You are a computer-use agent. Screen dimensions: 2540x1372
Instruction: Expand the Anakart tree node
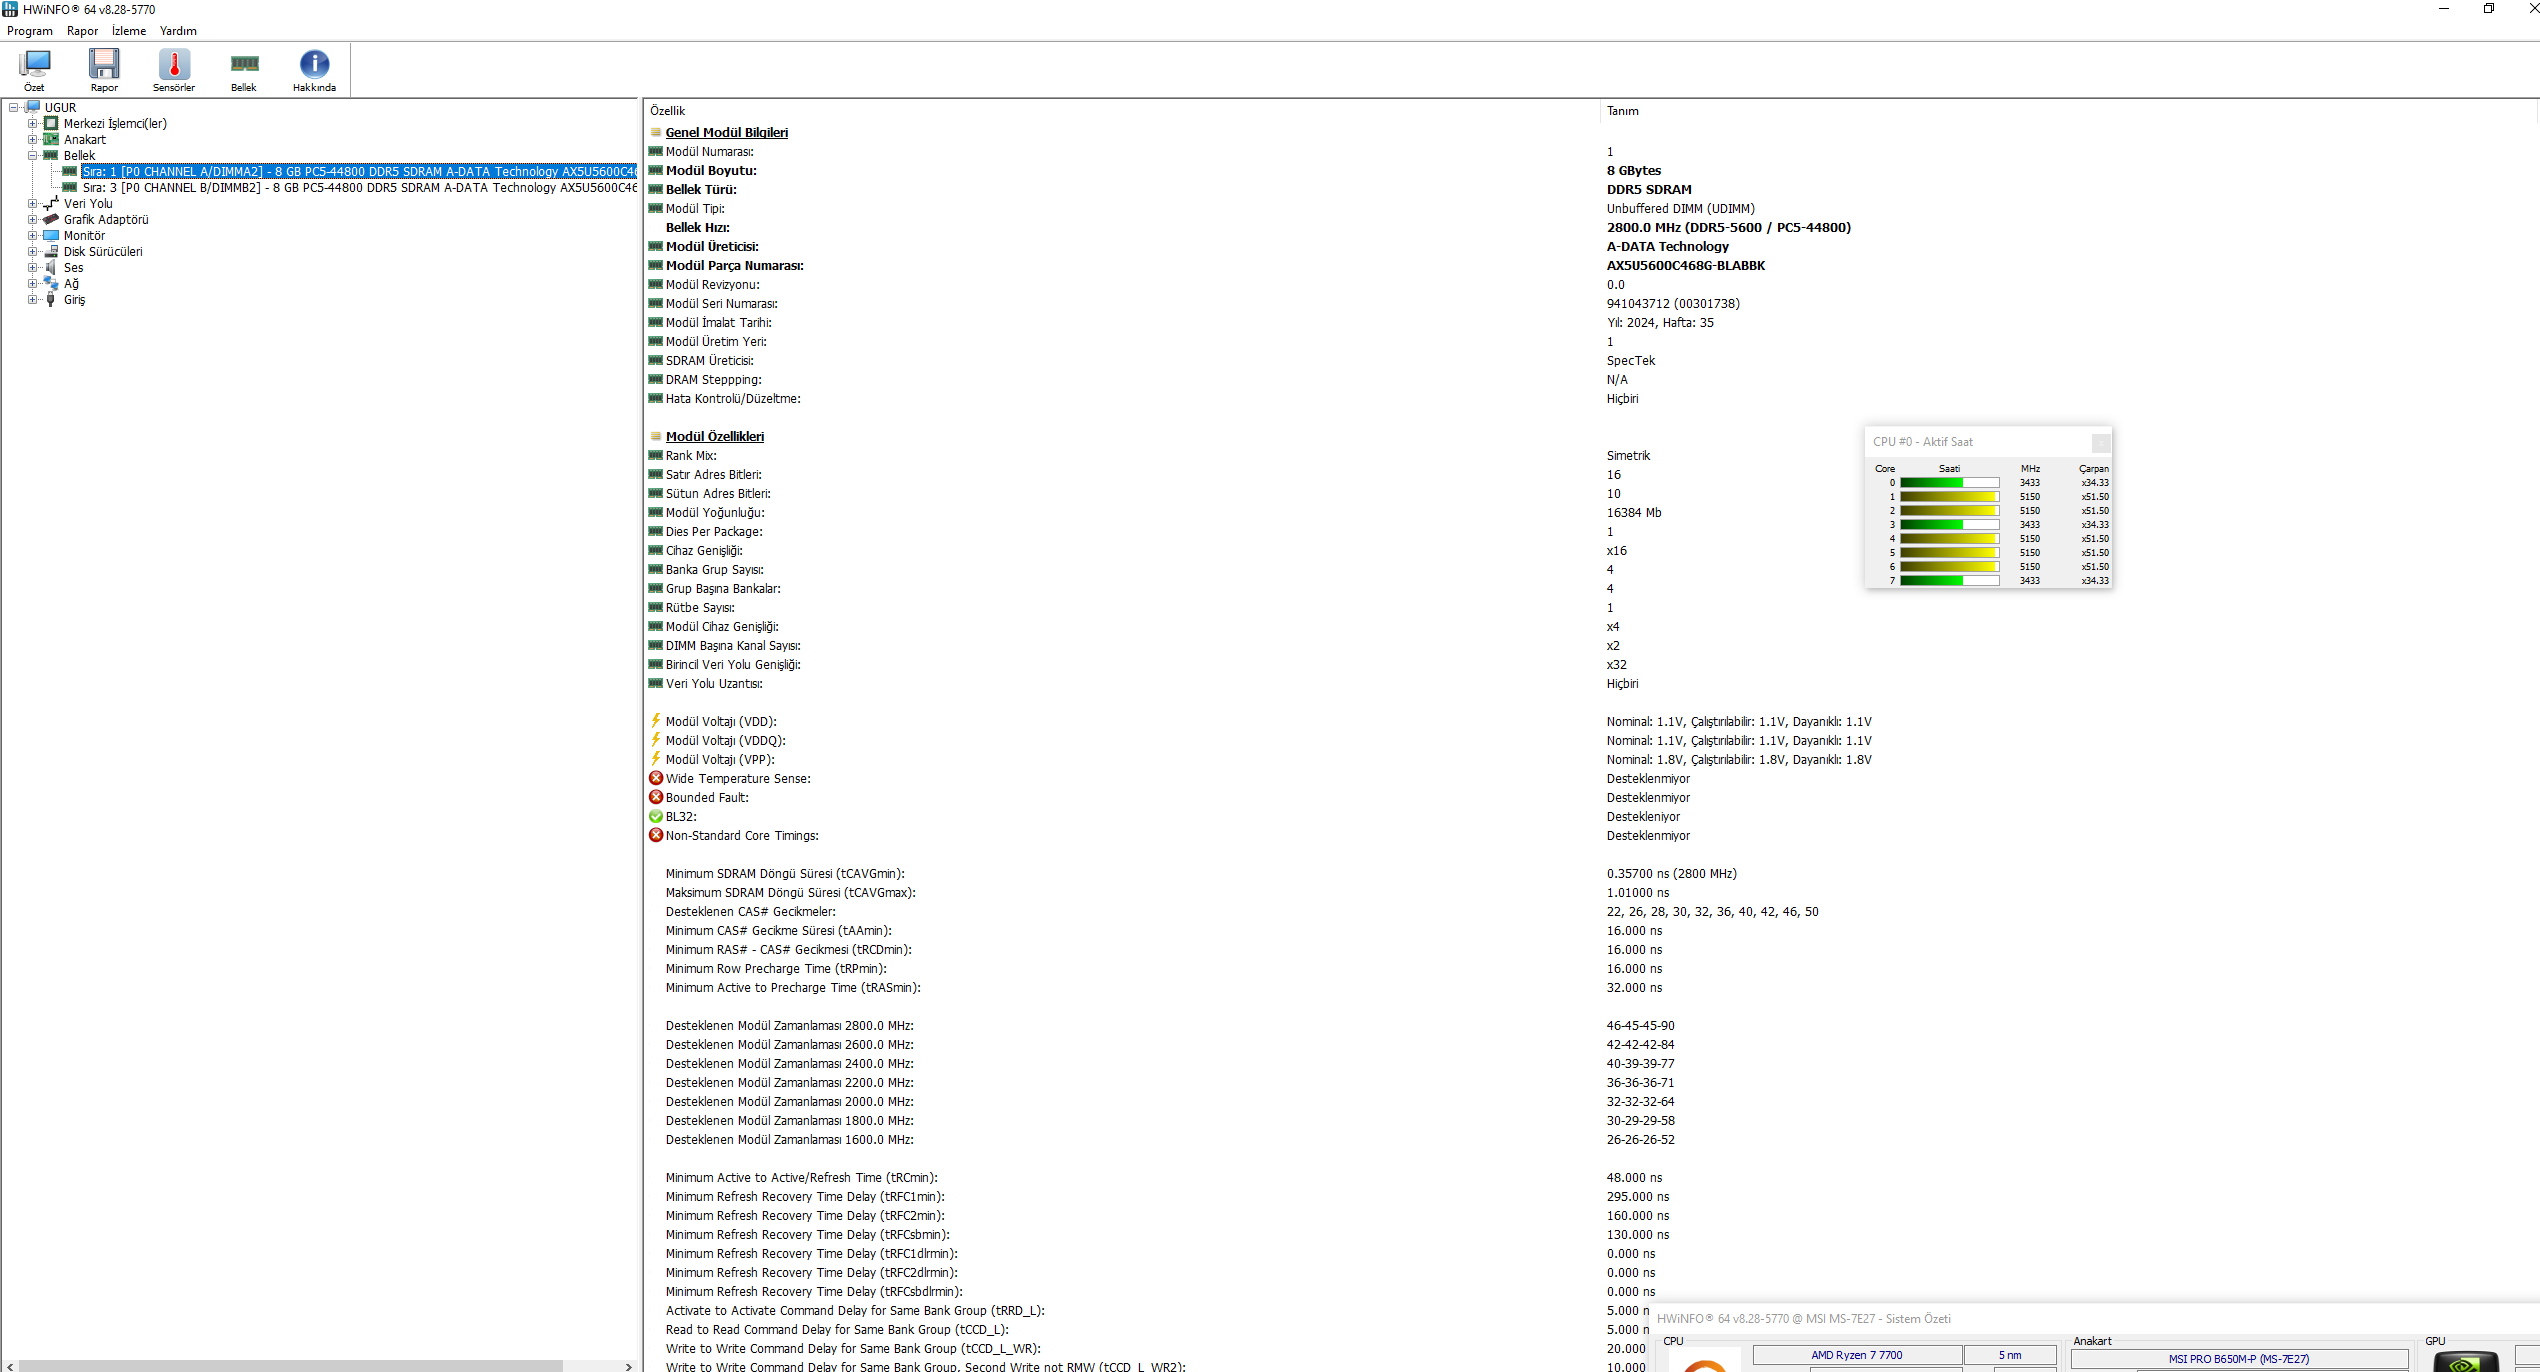tap(32, 139)
